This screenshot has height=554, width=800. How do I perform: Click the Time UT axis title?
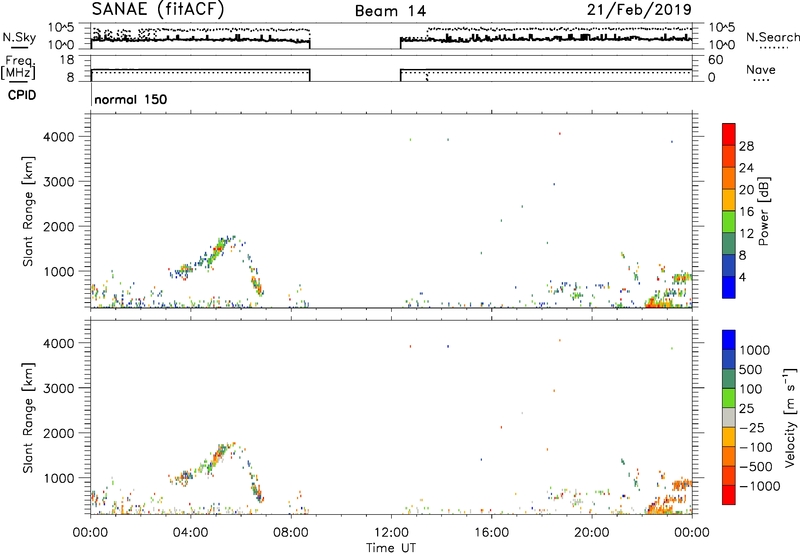tap(391, 548)
